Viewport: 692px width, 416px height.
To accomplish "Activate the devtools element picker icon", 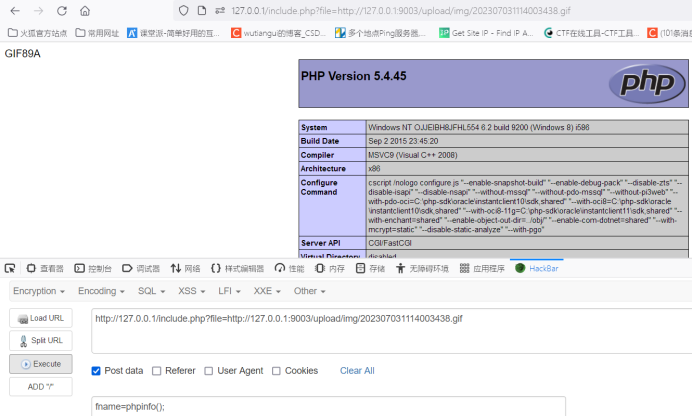I will 10,268.
